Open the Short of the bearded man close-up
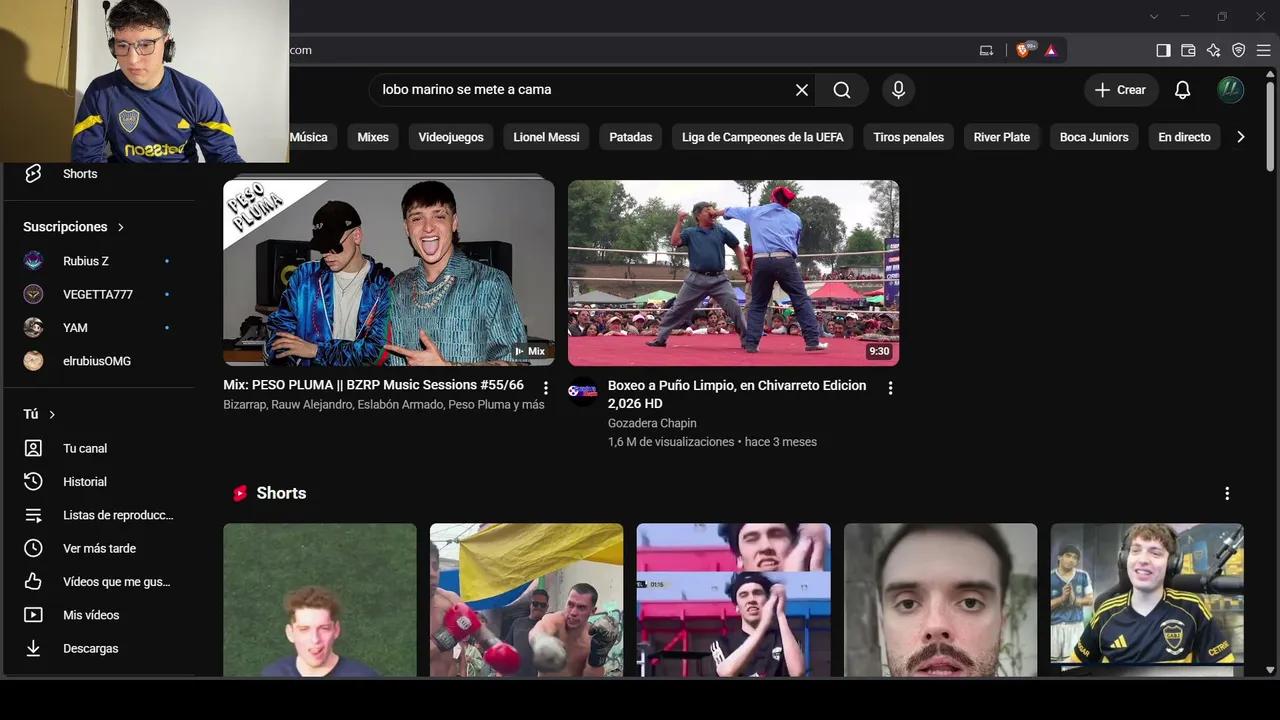Viewport: 1280px width, 720px height. click(940, 600)
